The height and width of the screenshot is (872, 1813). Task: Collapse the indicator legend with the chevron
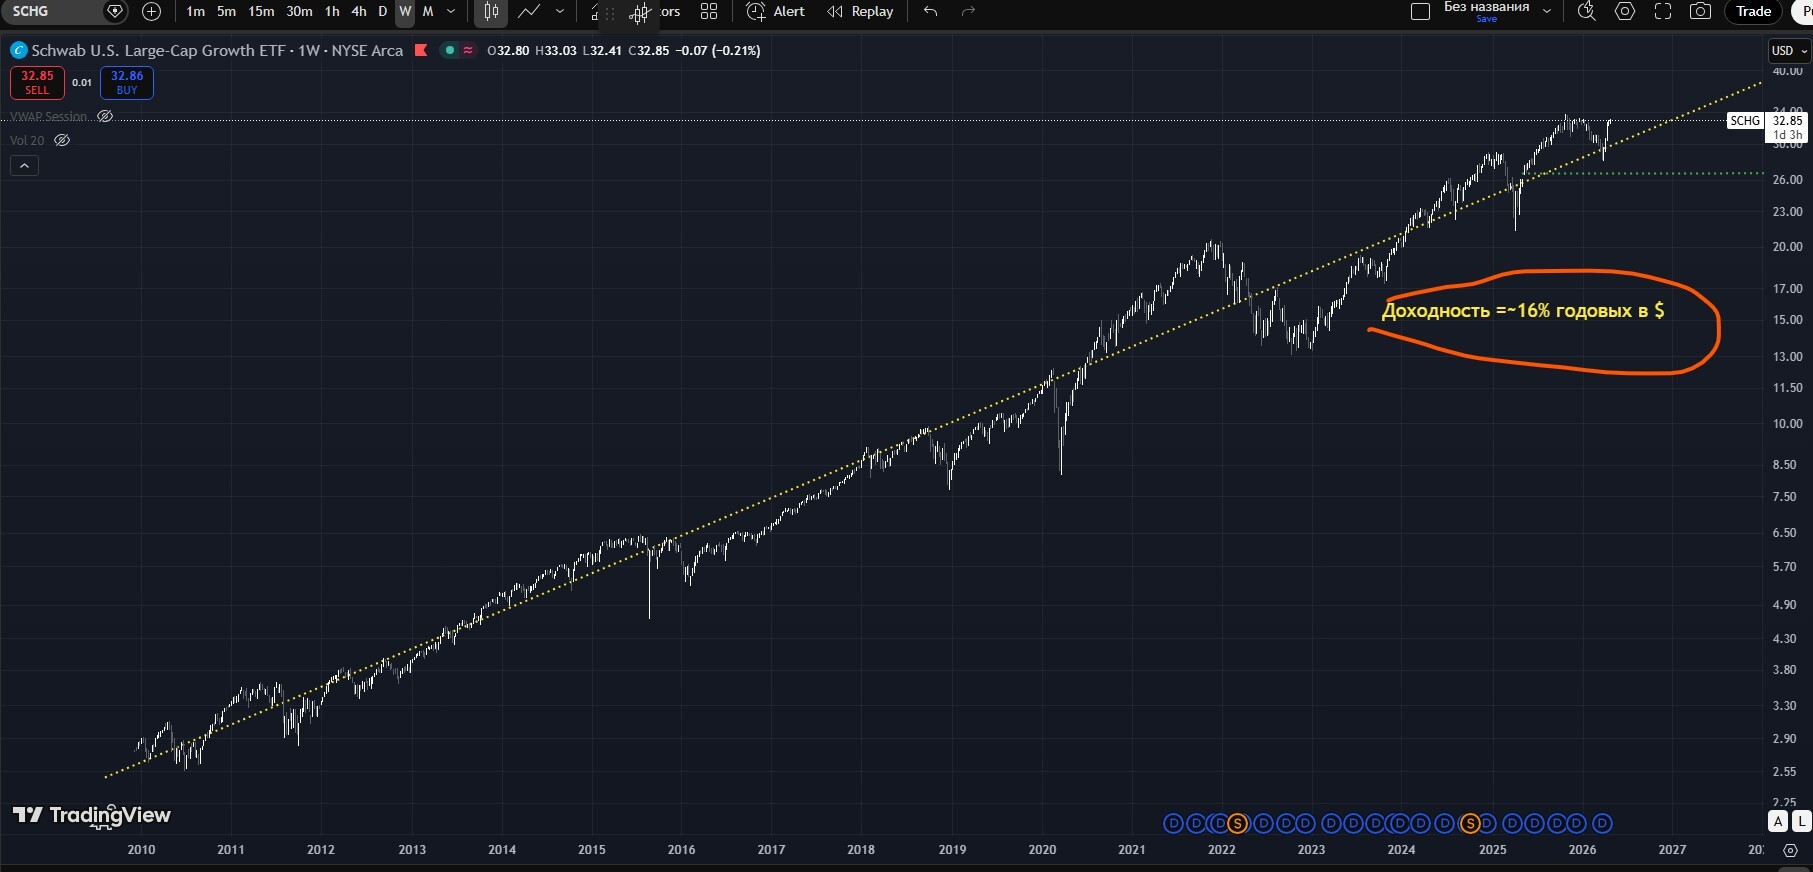24,166
